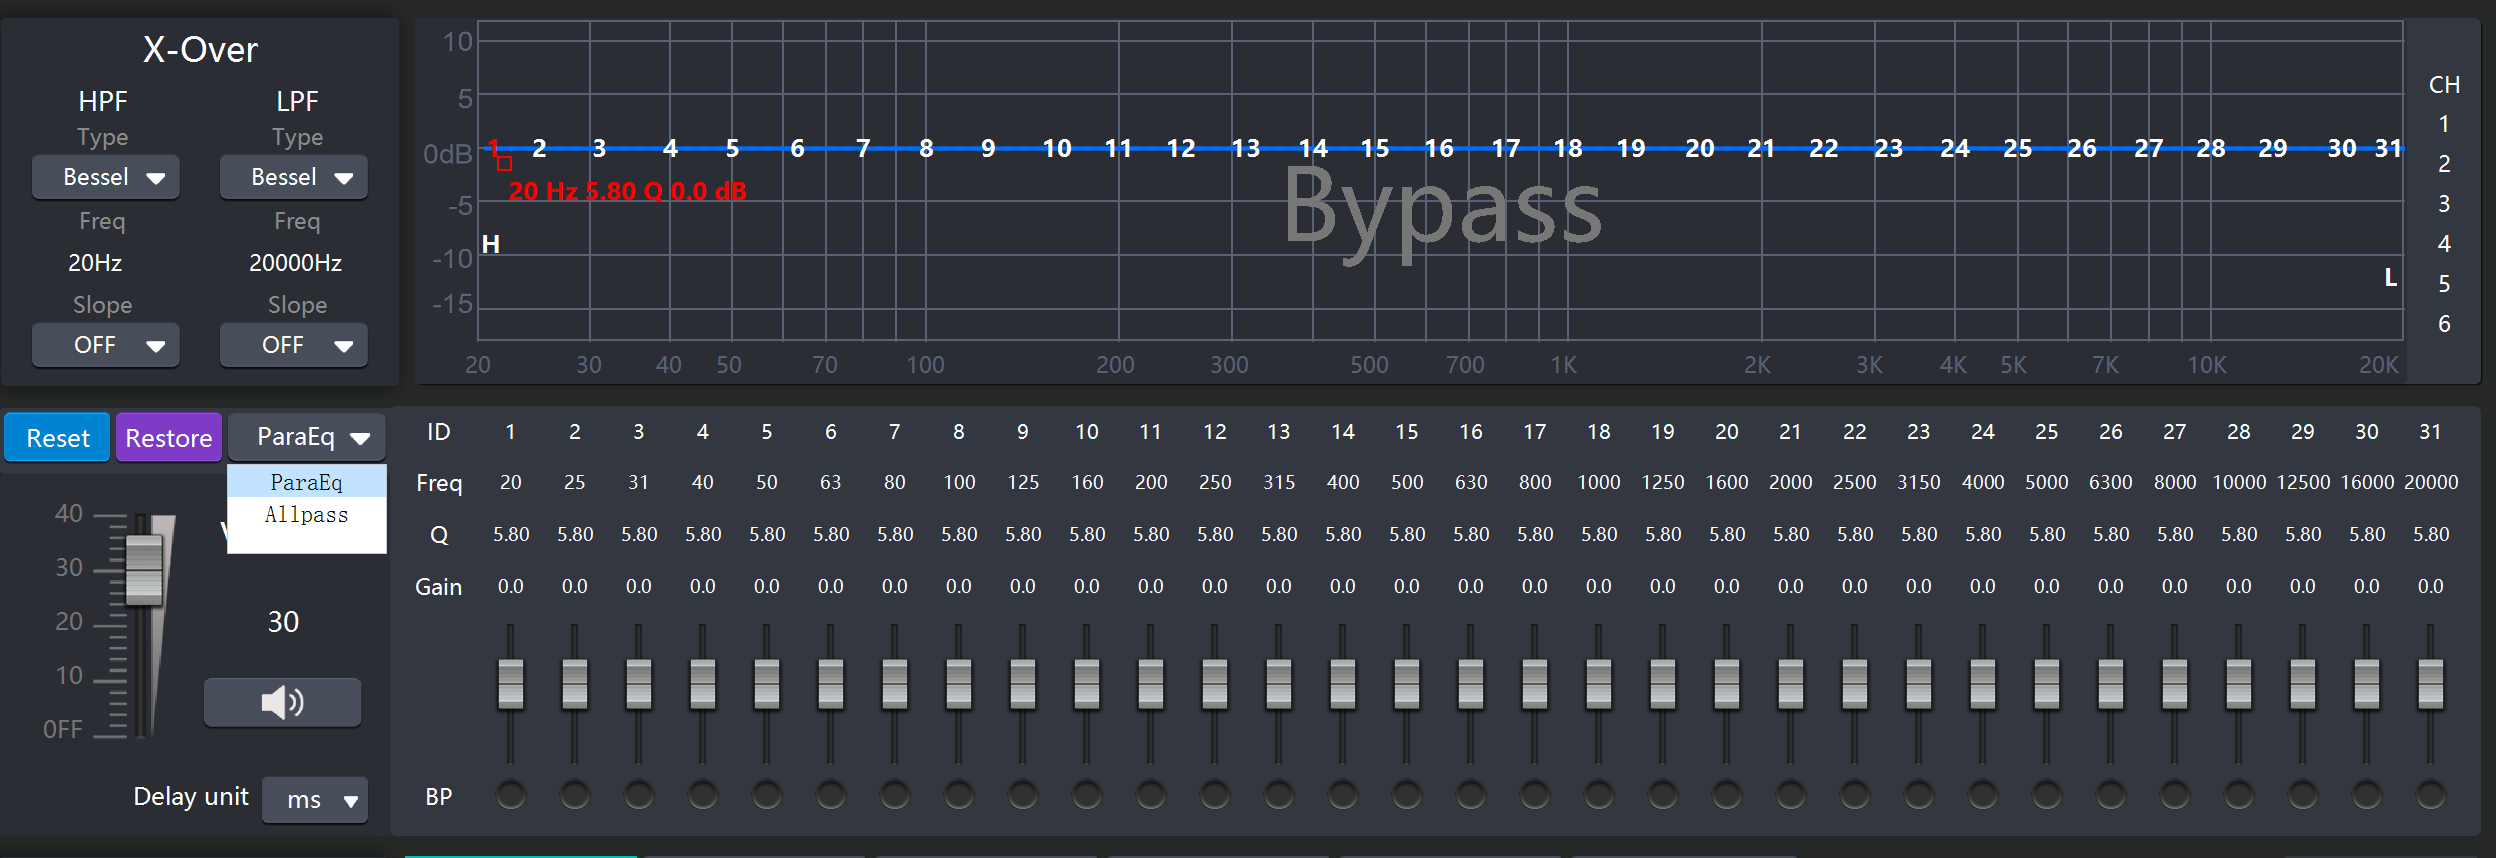Image resolution: width=2496 pixels, height=858 pixels.
Task: Select channel 6 in CH list
Action: (2443, 324)
